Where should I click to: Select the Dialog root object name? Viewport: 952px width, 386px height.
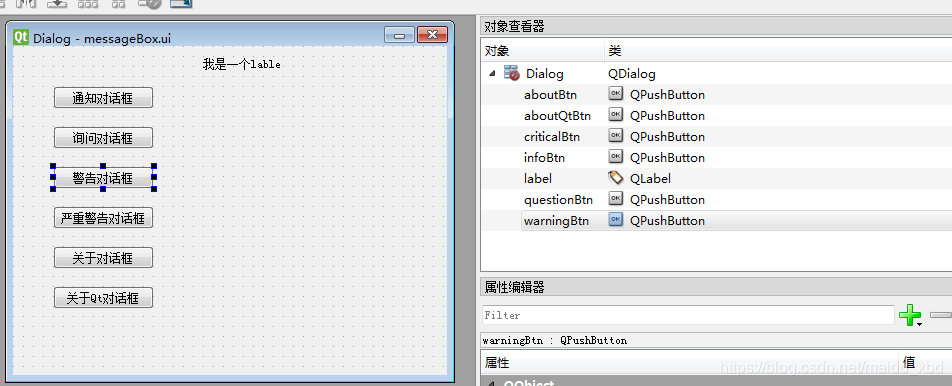[545, 74]
